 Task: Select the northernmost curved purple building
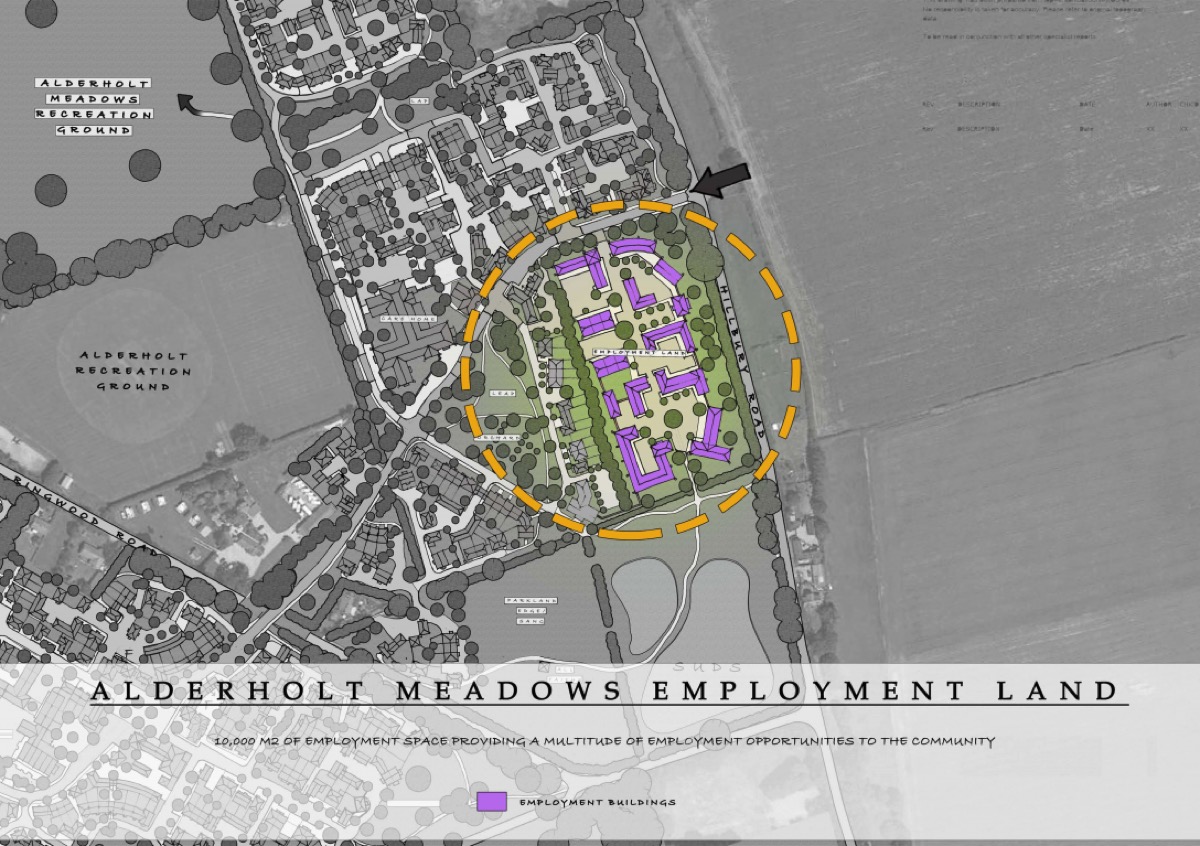[632, 247]
